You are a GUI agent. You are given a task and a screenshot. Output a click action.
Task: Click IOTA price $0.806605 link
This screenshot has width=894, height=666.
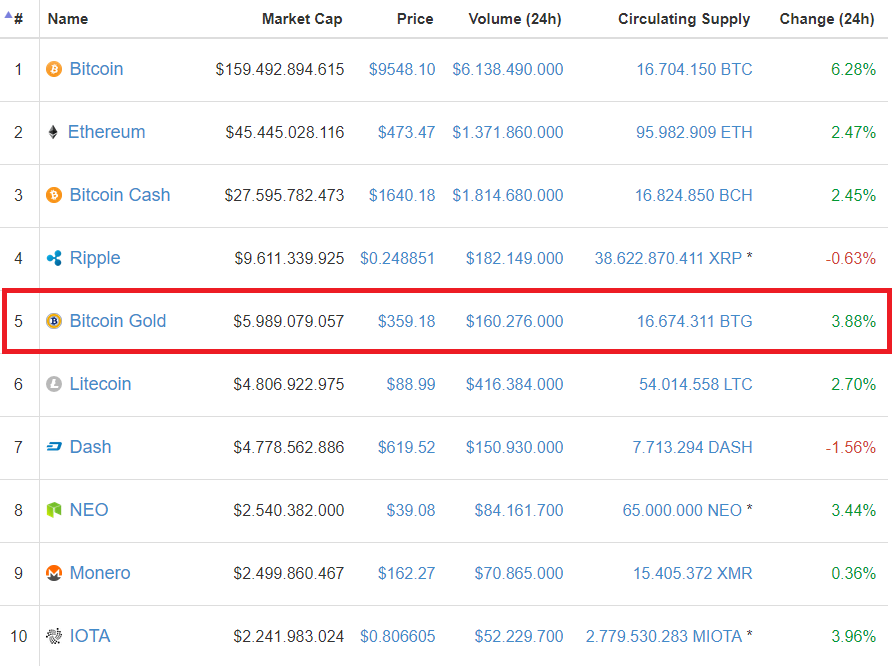click(x=397, y=636)
